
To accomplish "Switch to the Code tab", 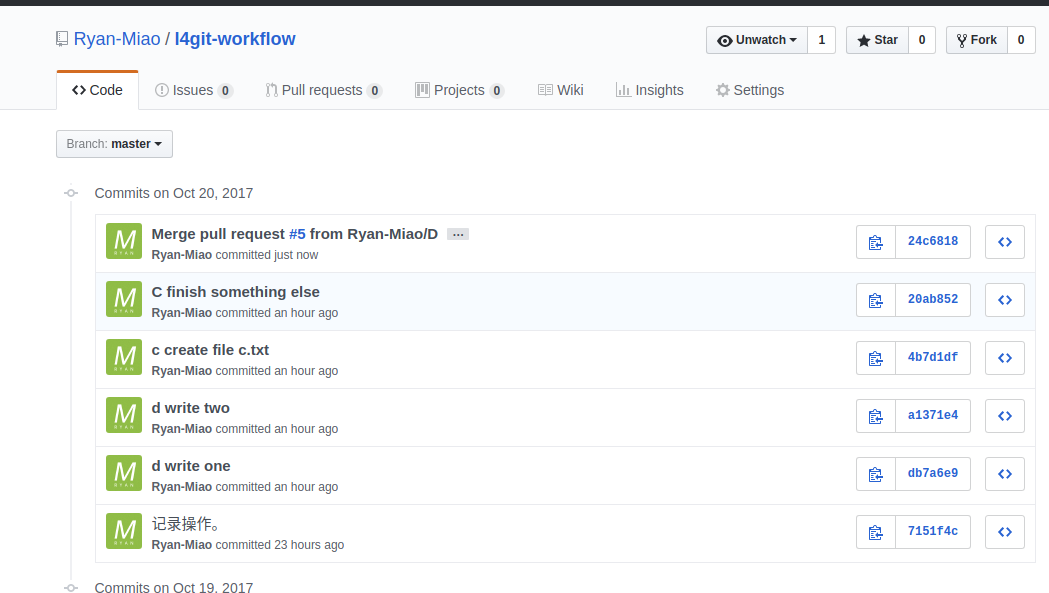I will point(98,90).
